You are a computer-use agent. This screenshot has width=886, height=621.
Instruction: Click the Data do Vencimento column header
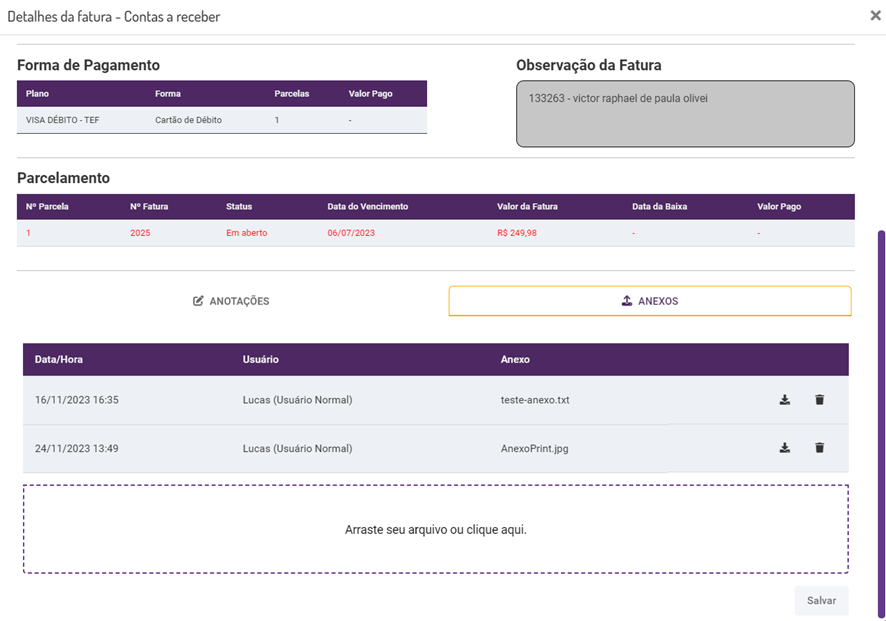click(367, 207)
